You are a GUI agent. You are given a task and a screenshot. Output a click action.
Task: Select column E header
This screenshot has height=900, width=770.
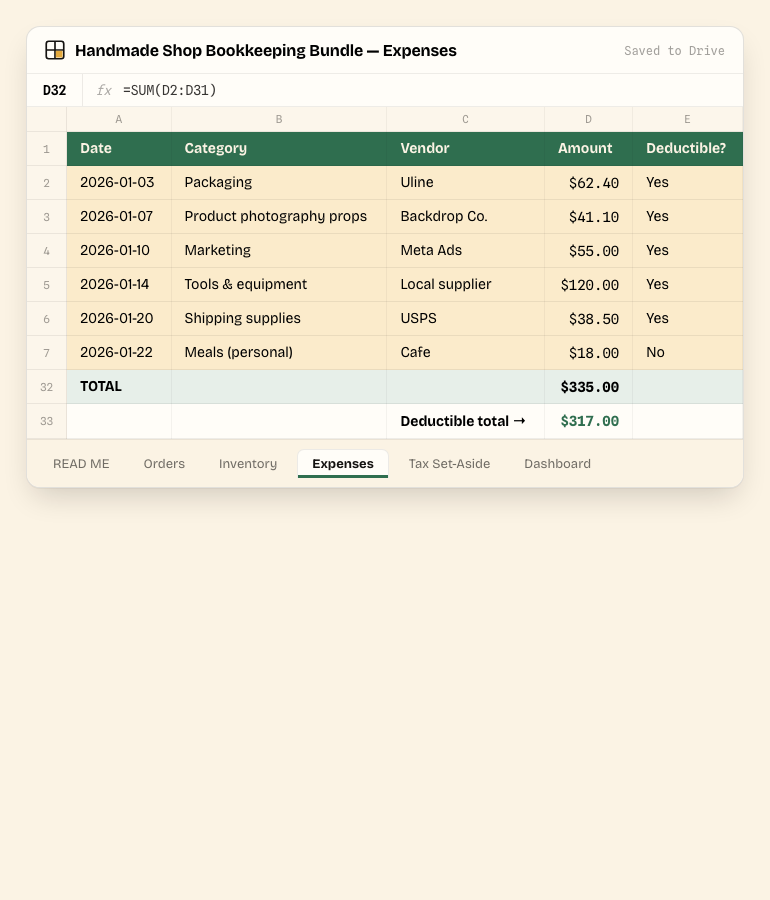point(687,119)
